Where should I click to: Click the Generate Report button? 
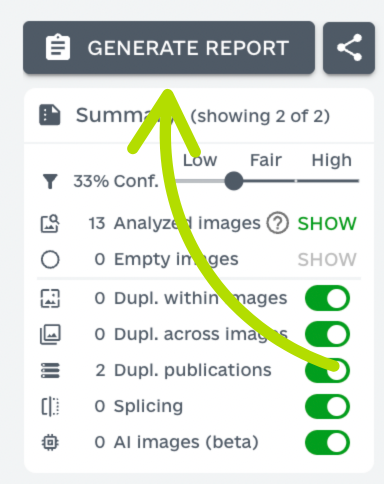pos(169,47)
